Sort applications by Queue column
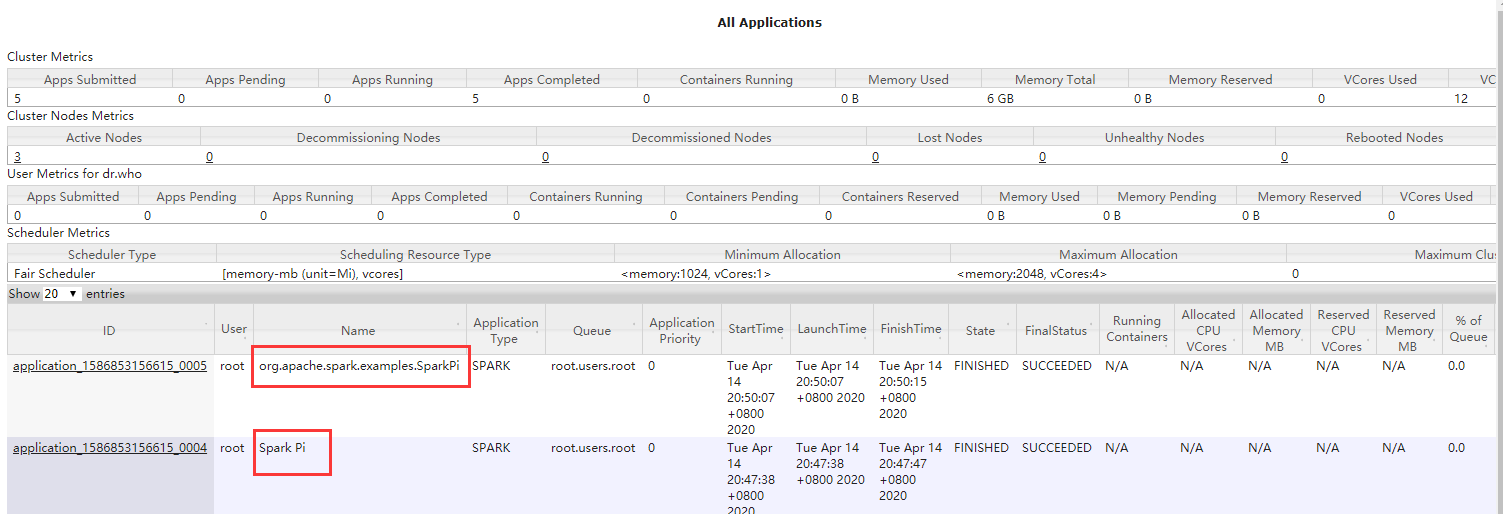Viewport: 1503px width, 514px height. [592, 330]
